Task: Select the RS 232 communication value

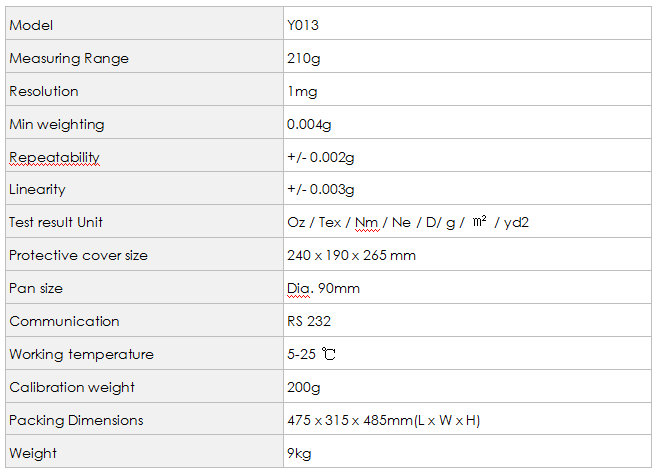Action: point(309,321)
